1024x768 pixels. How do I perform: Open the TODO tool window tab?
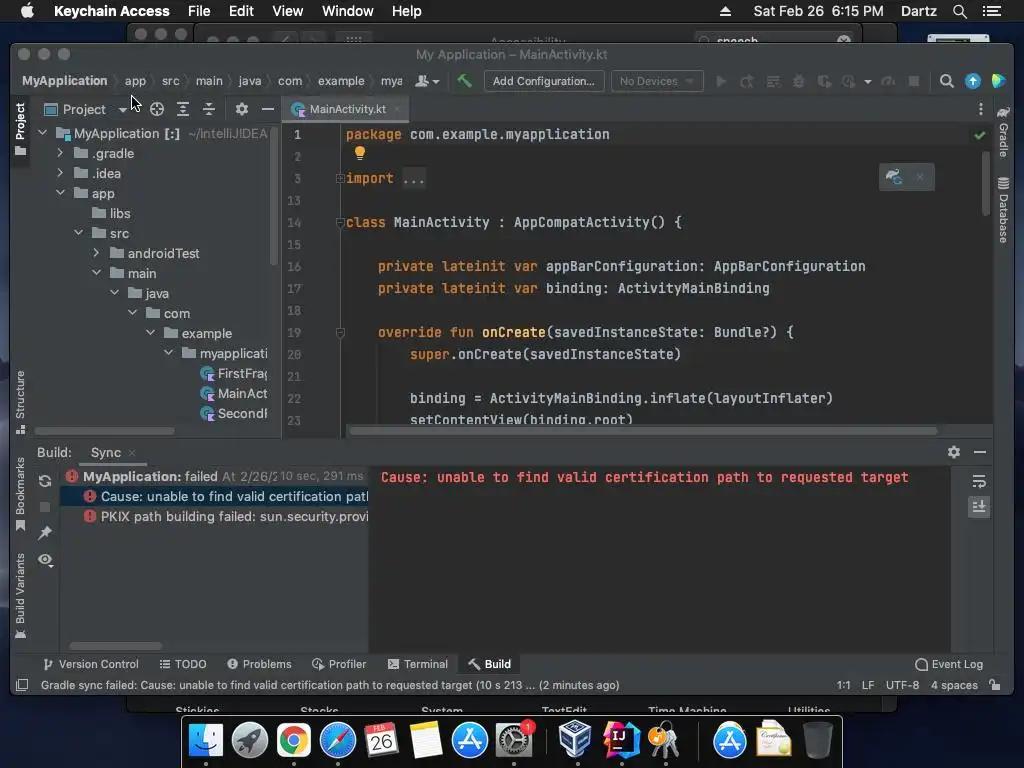point(183,664)
